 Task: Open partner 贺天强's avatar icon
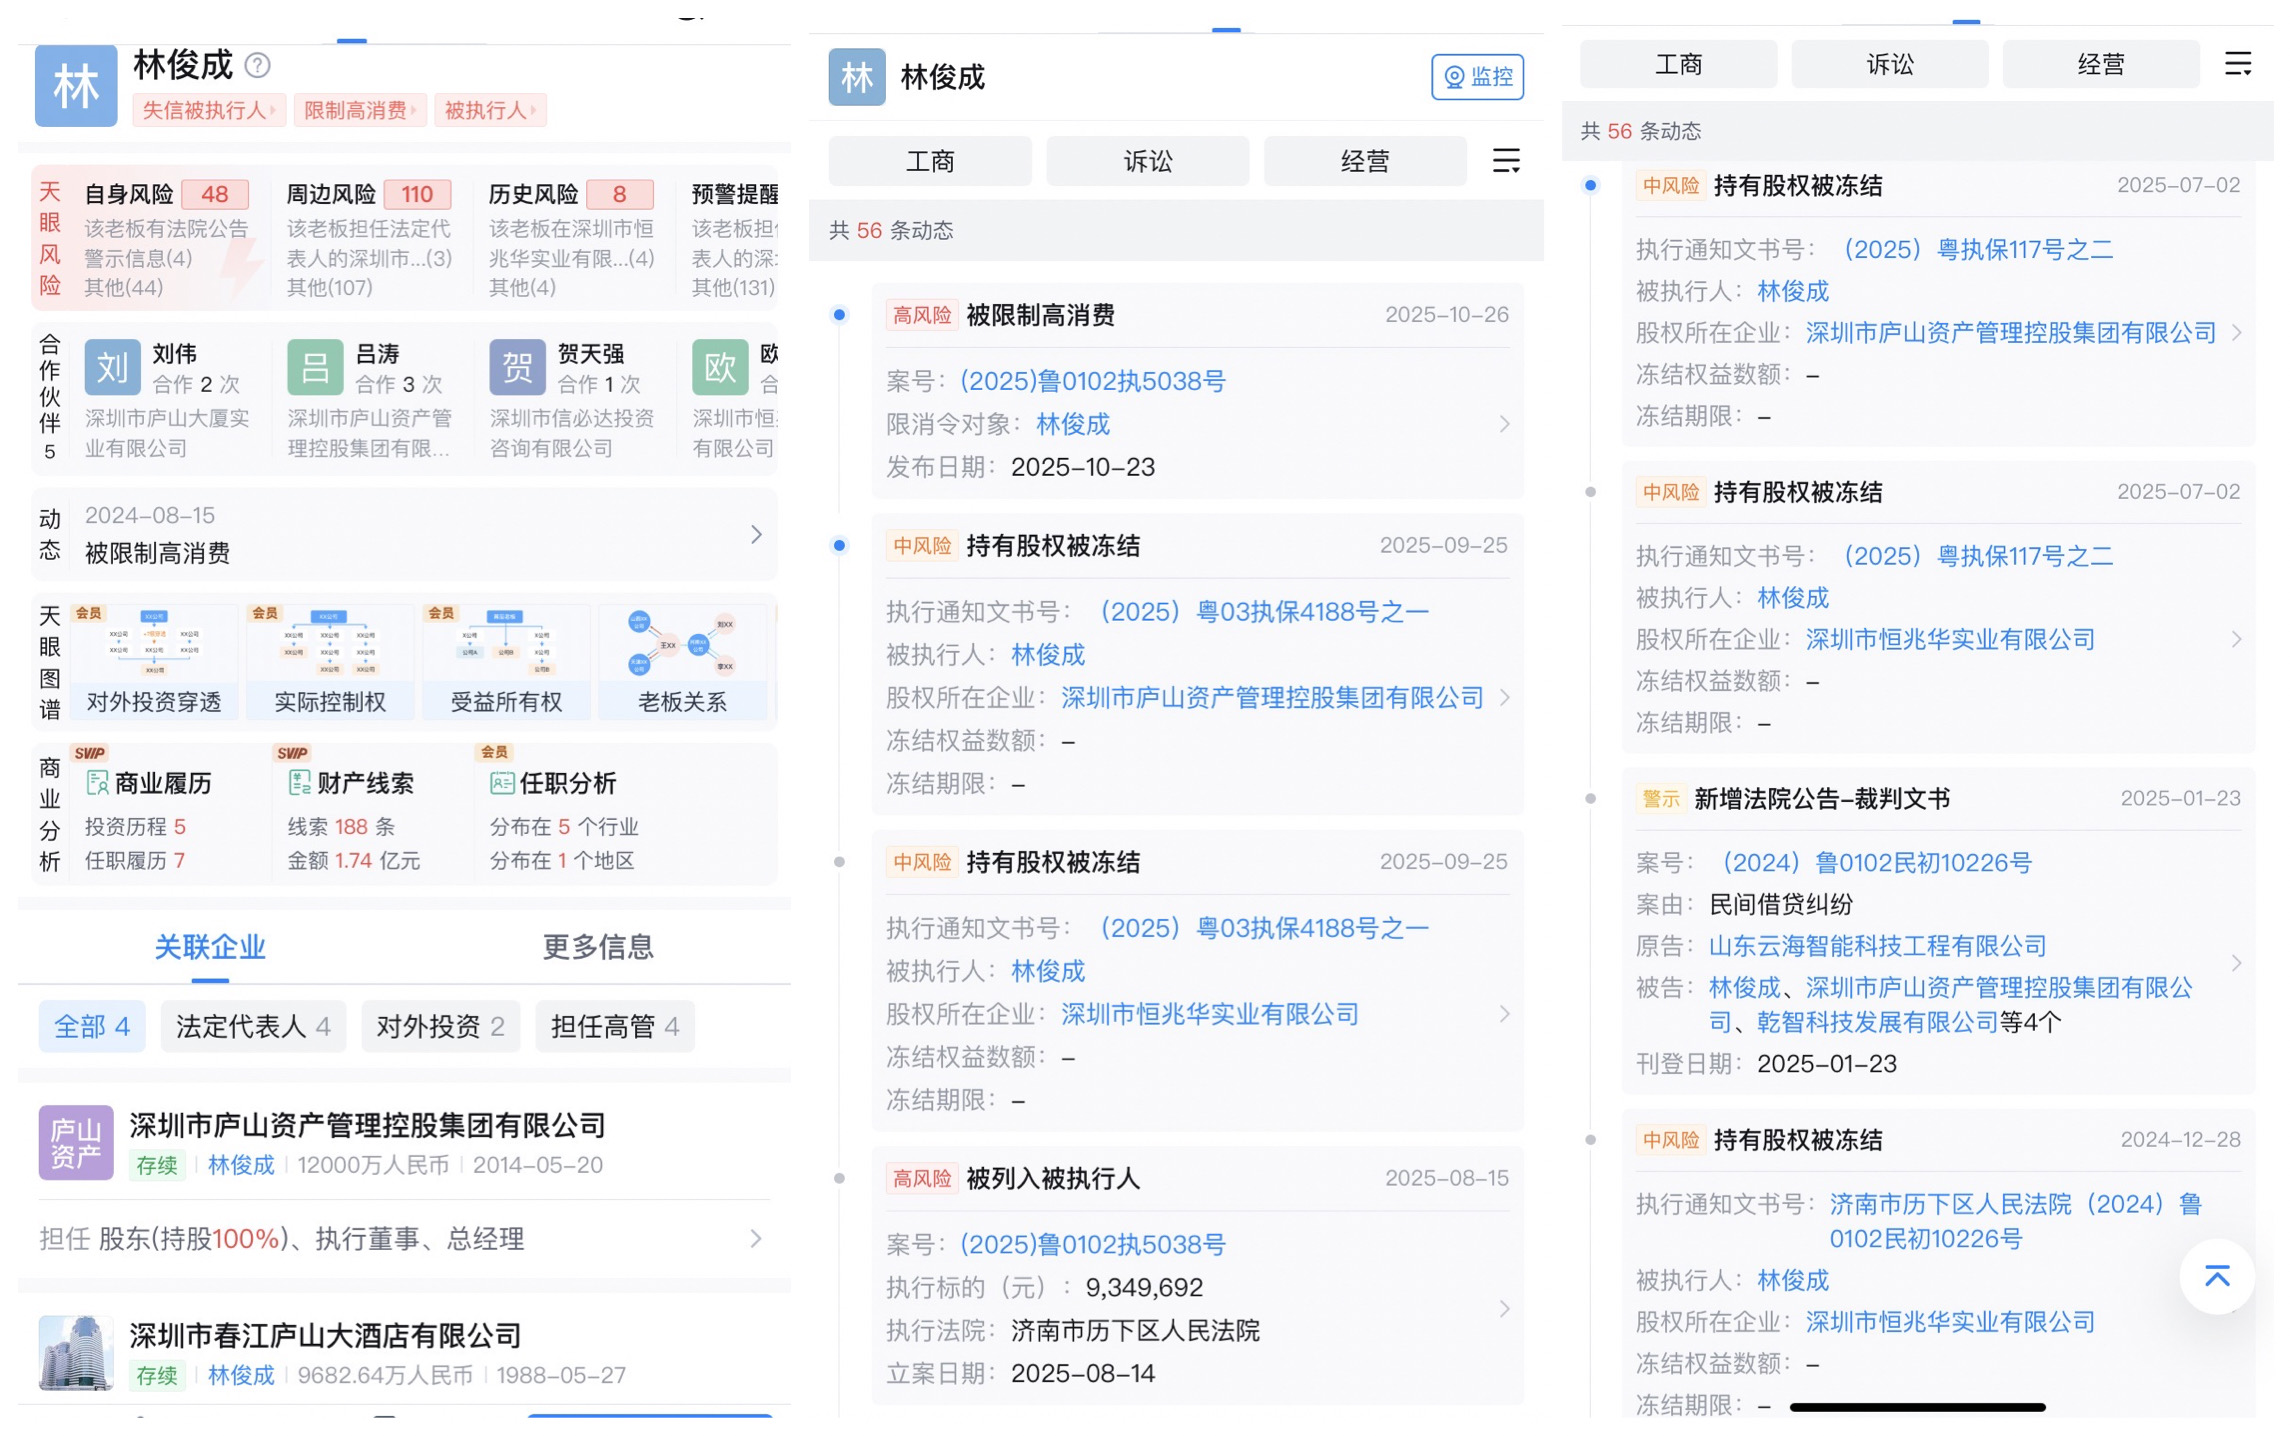[x=516, y=368]
